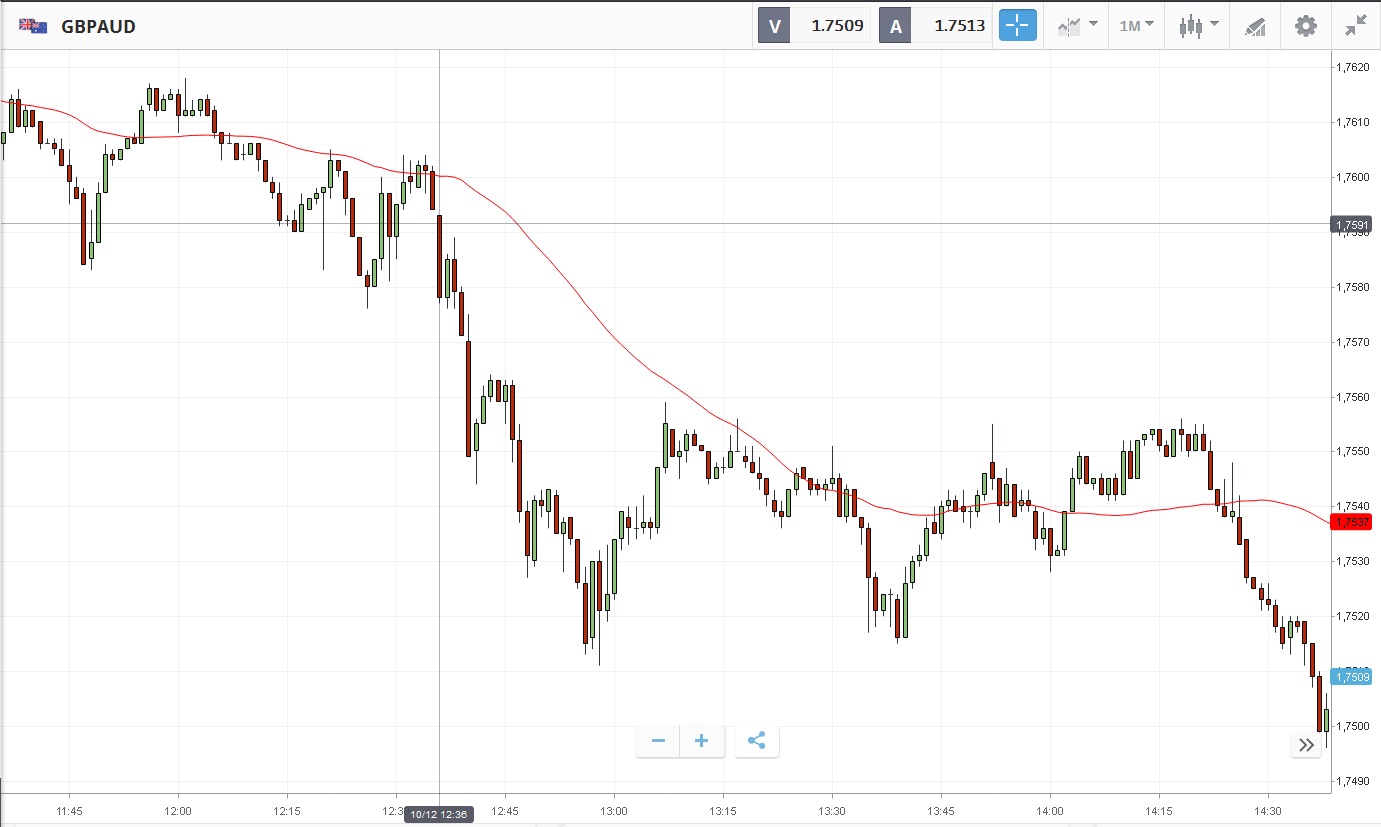Click the 13:00 label on the time axis
This screenshot has height=827, width=1381.
click(614, 809)
